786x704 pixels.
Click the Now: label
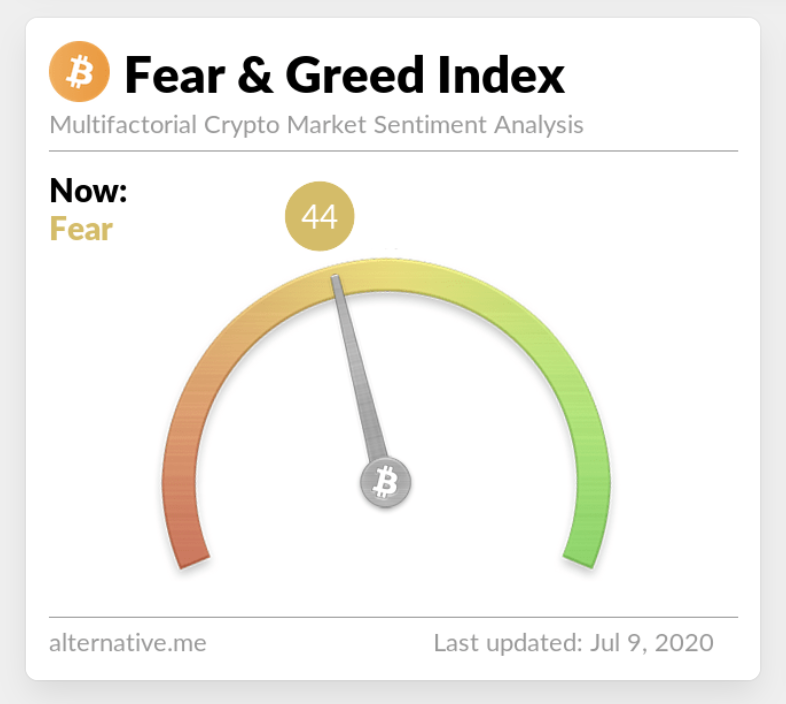tap(88, 191)
